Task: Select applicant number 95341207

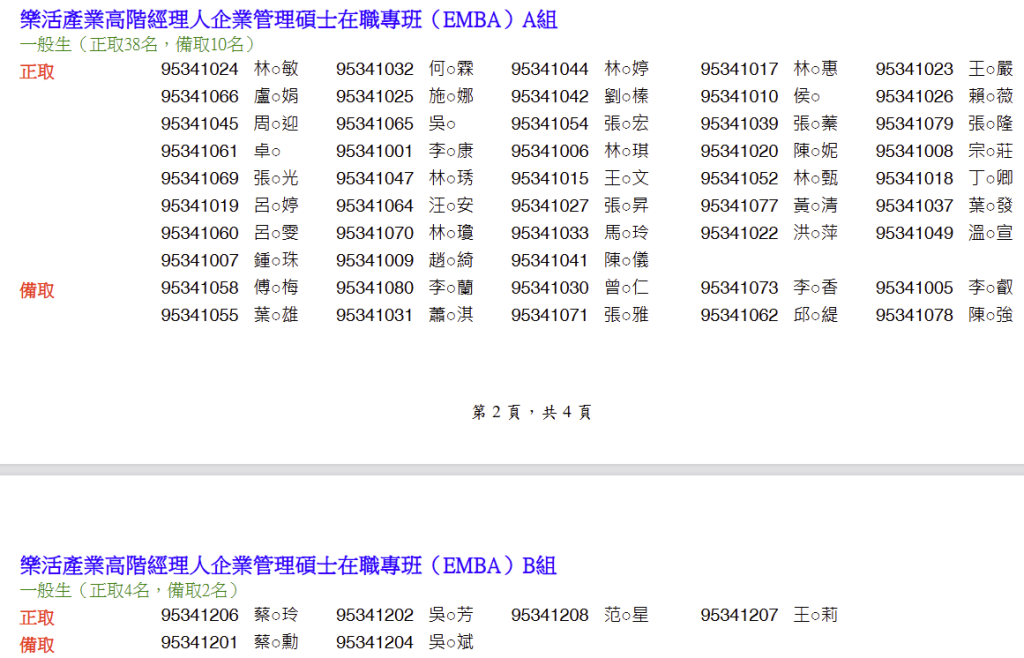Action: click(739, 615)
